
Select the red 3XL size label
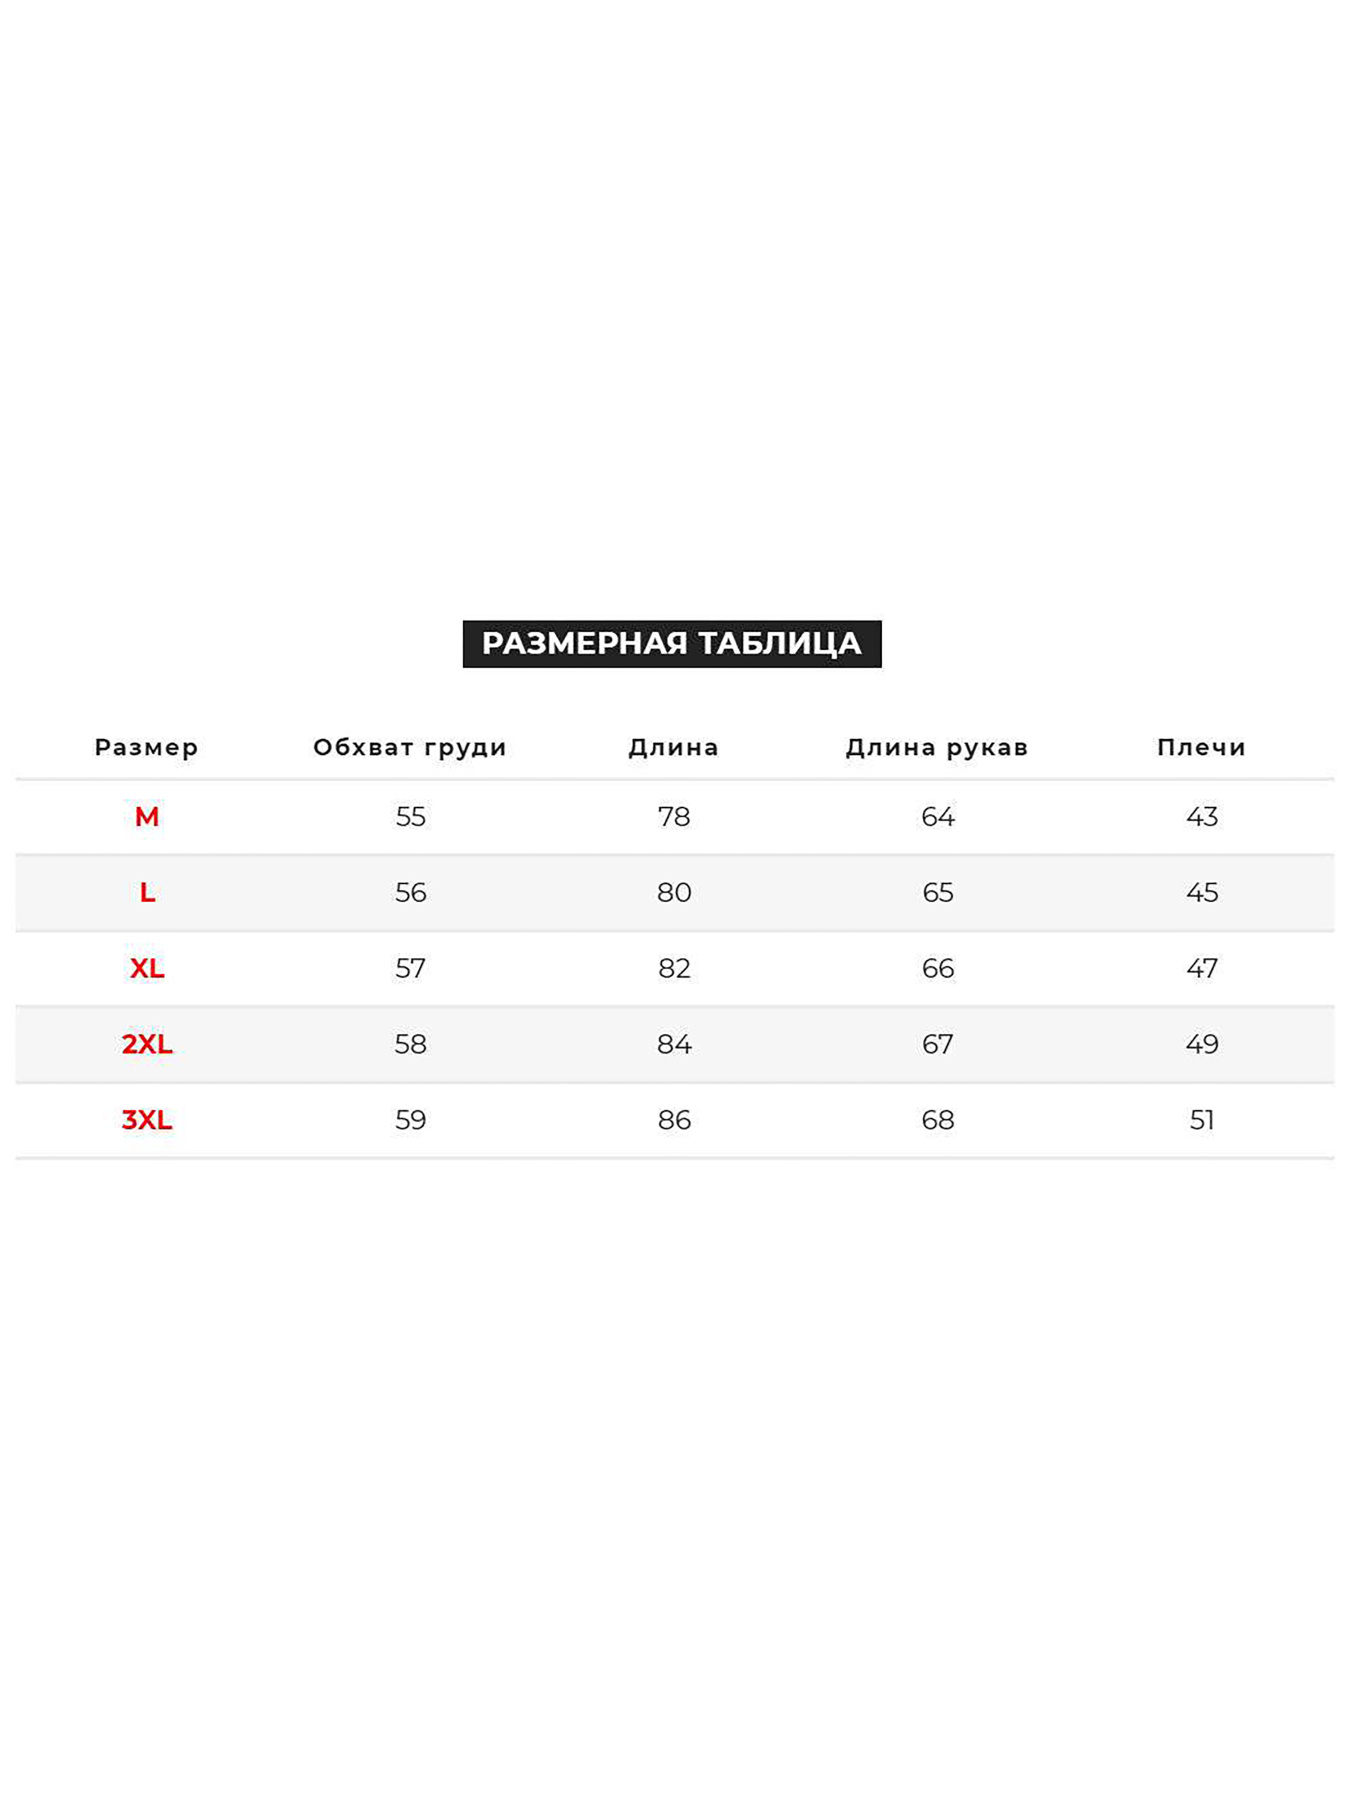147,1120
